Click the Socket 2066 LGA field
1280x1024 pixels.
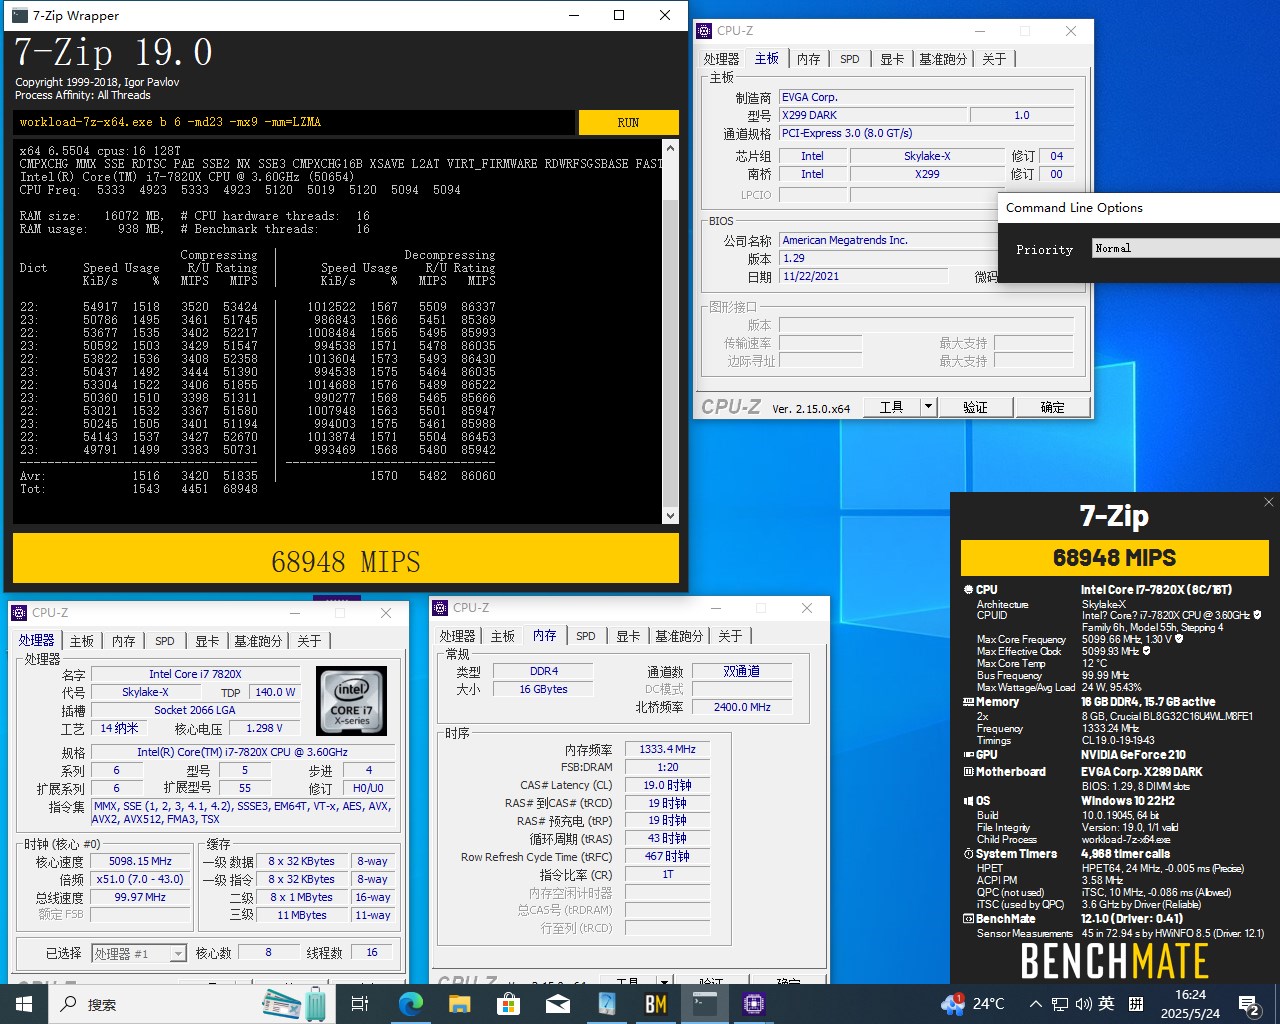[195, 710]
